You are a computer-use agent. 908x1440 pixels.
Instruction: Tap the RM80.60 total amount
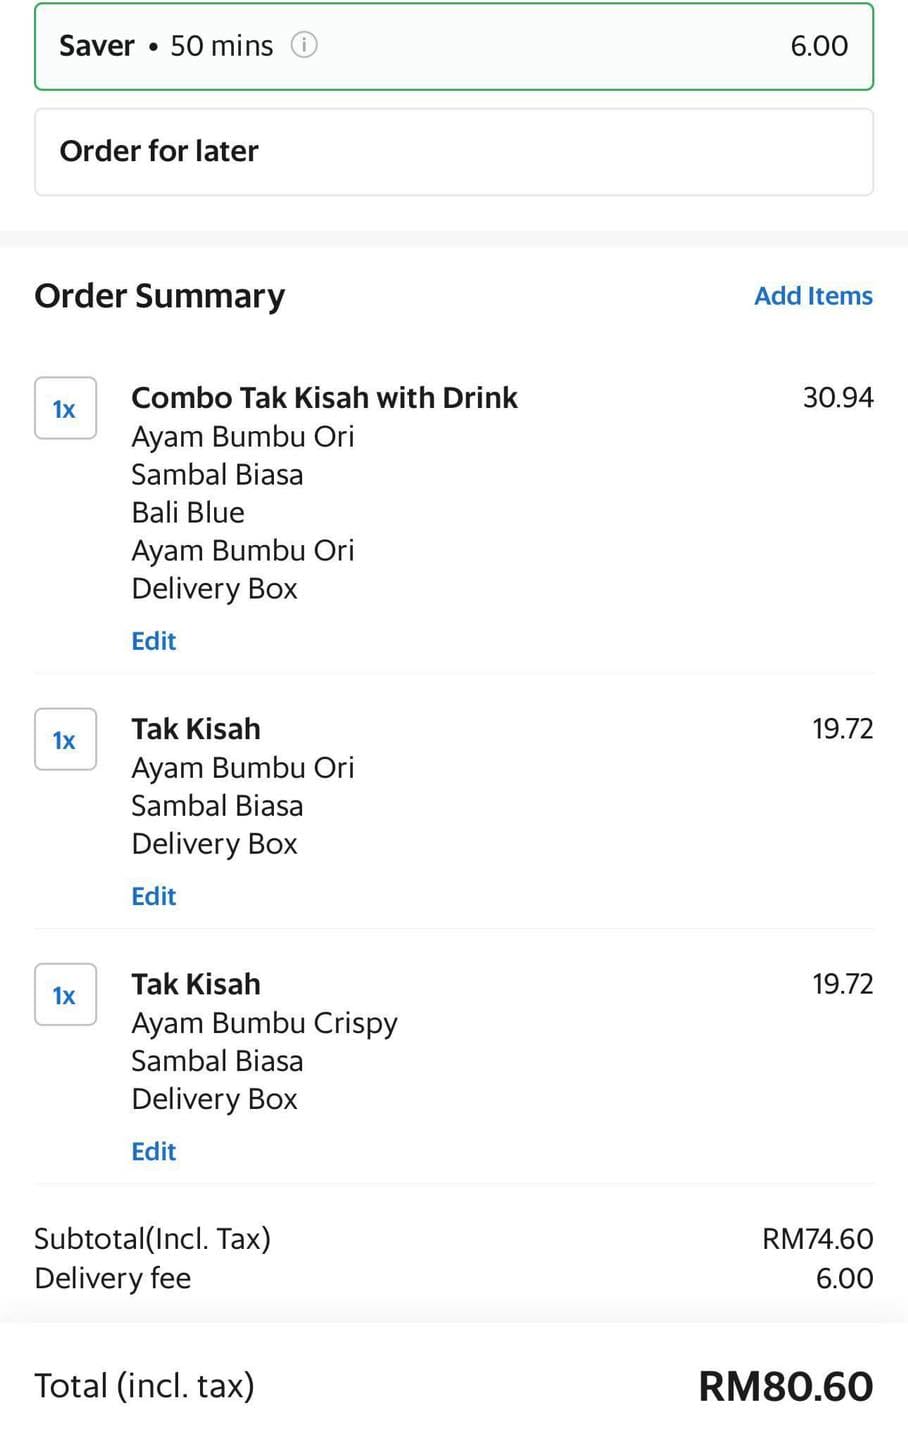786,1386
